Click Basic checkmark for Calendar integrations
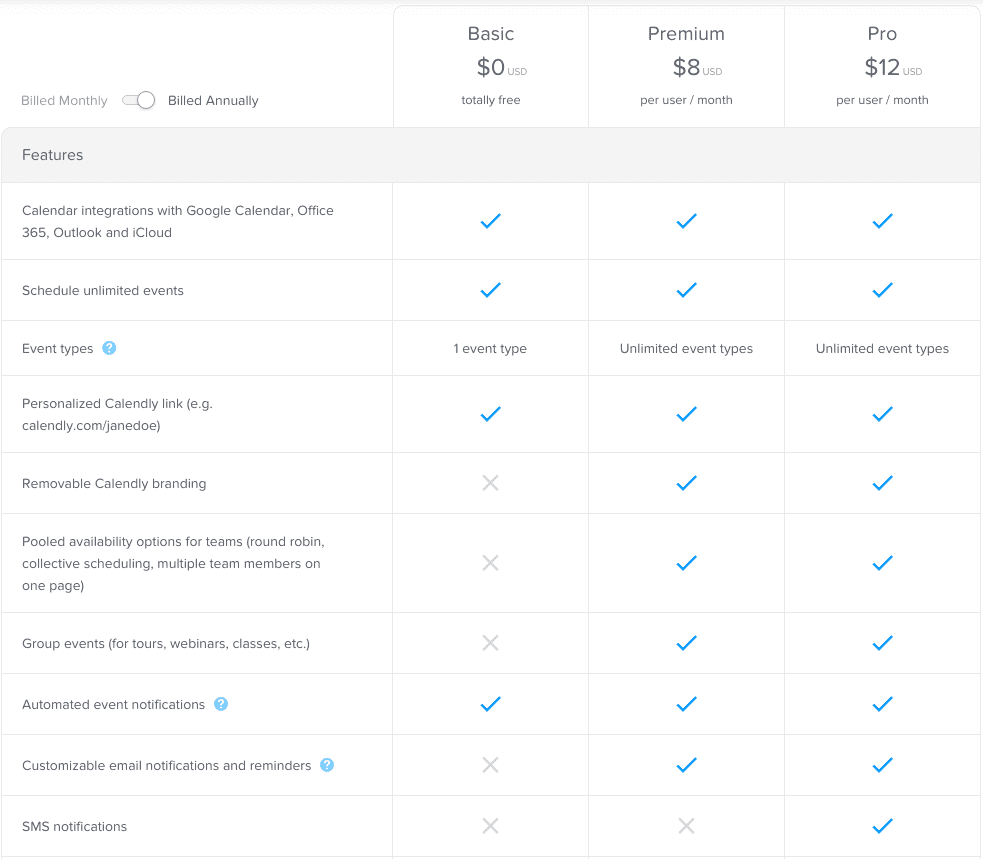This screenshot has height=859, width=983. point(490,221)
